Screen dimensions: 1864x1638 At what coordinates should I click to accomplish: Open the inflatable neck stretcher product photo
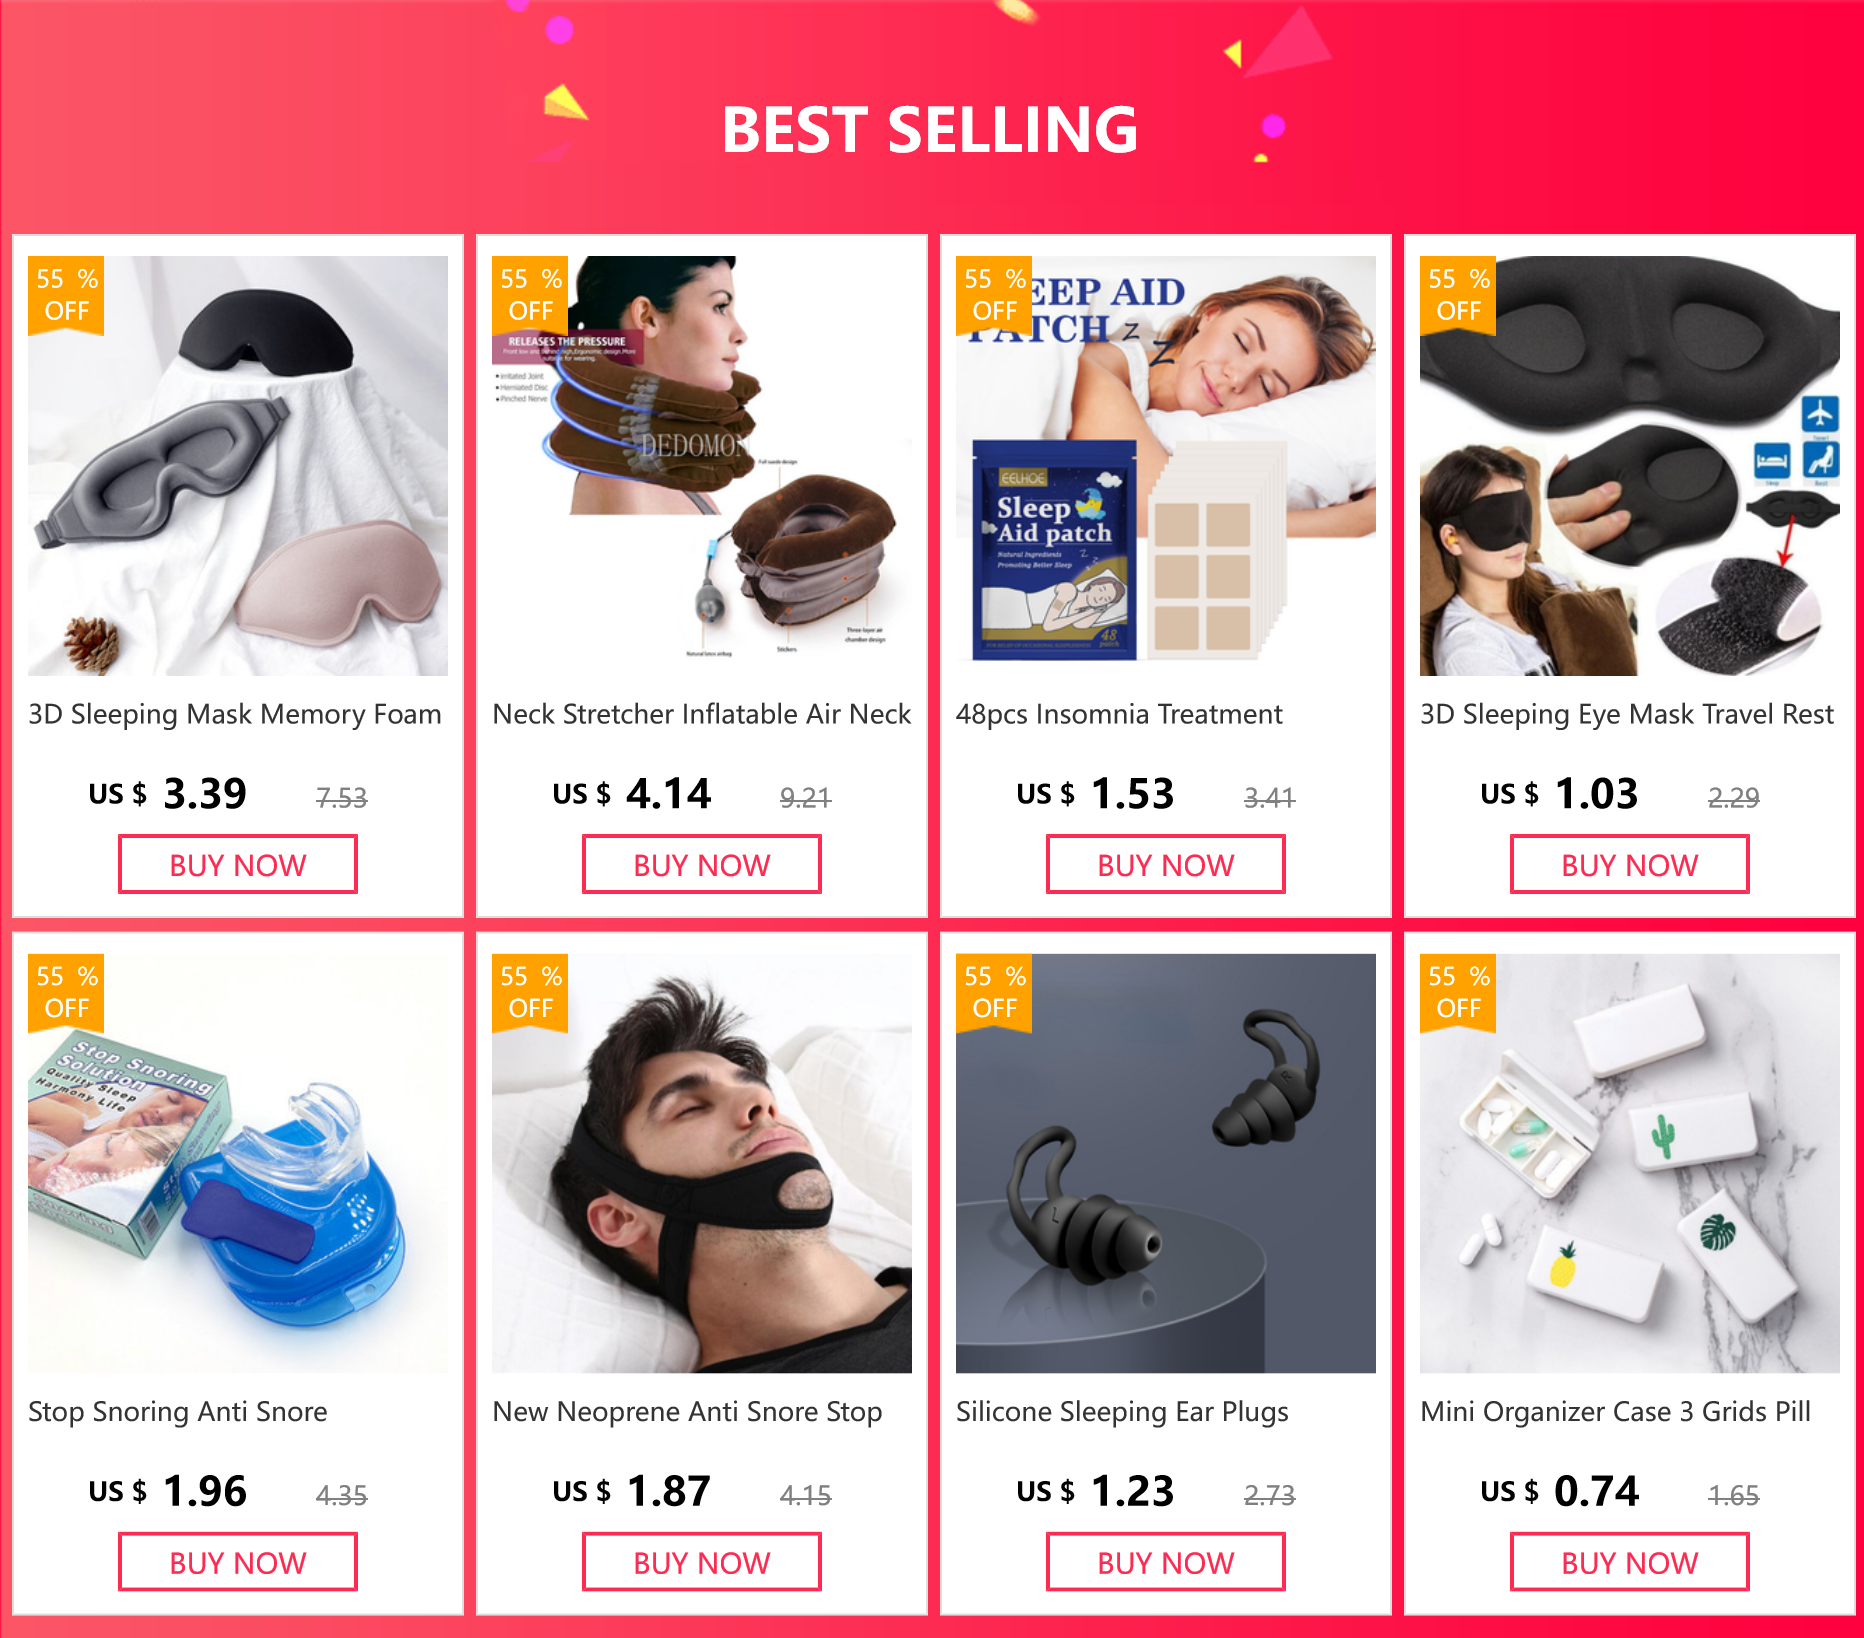pos(702,466)
